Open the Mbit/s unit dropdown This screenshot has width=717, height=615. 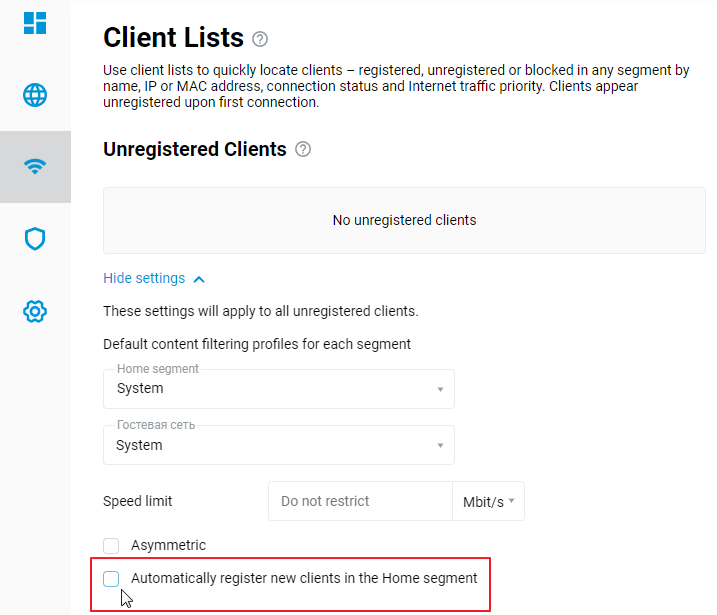(x=489, y=501)
